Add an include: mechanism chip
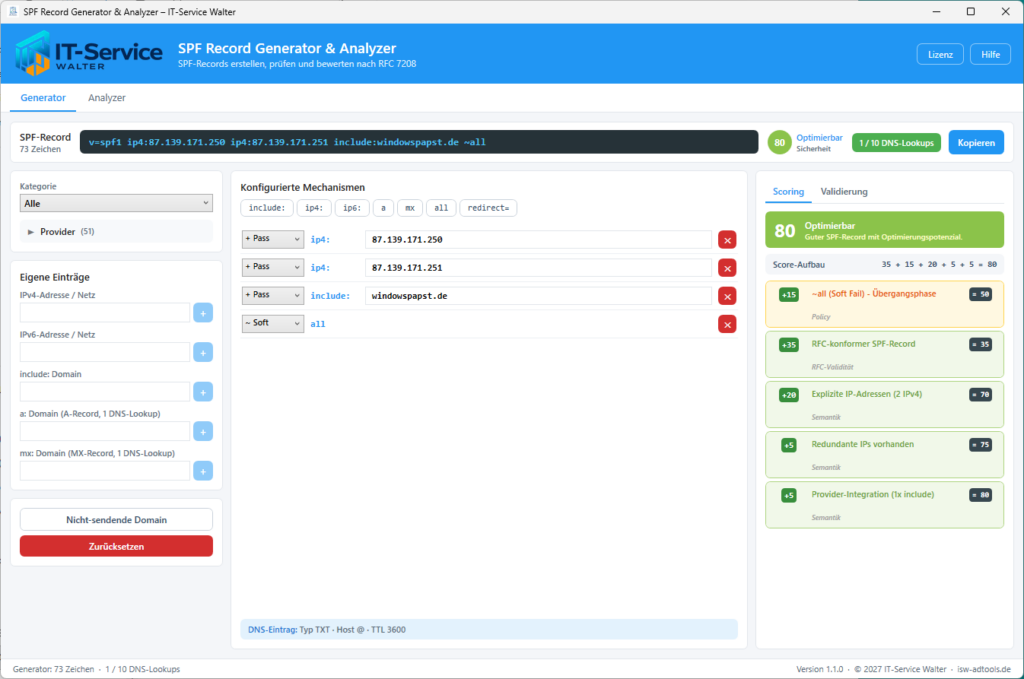The width and height of the screenshot is (1024, 679). [x=266, y=208]
